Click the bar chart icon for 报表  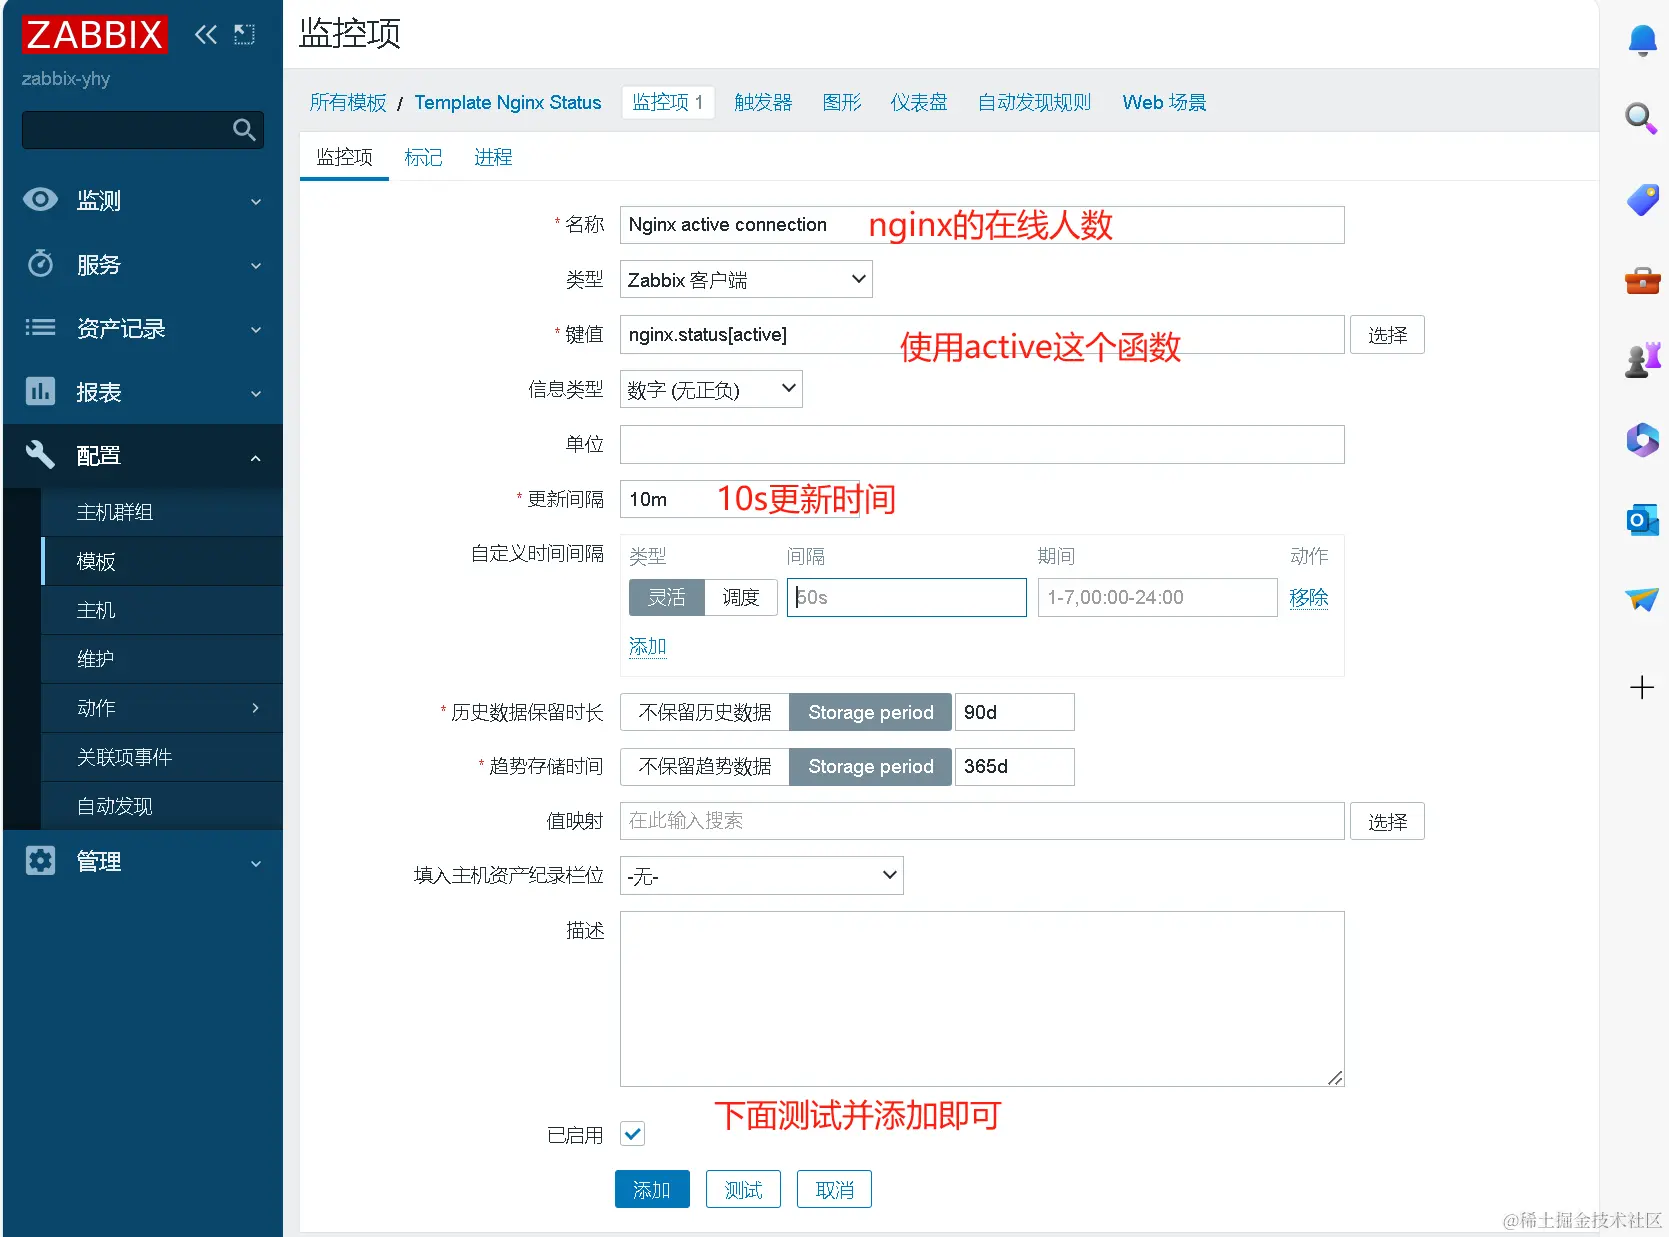pyautogui.click(x=40, y=391)
